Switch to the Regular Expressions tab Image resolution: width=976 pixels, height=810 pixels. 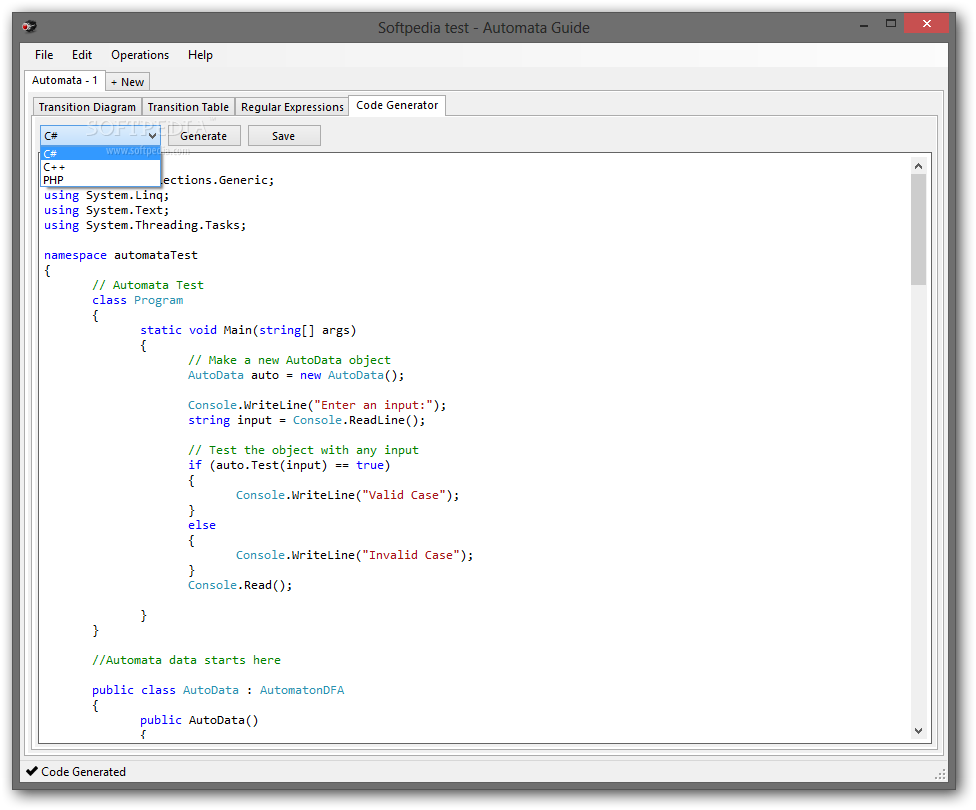pos(292,107)
